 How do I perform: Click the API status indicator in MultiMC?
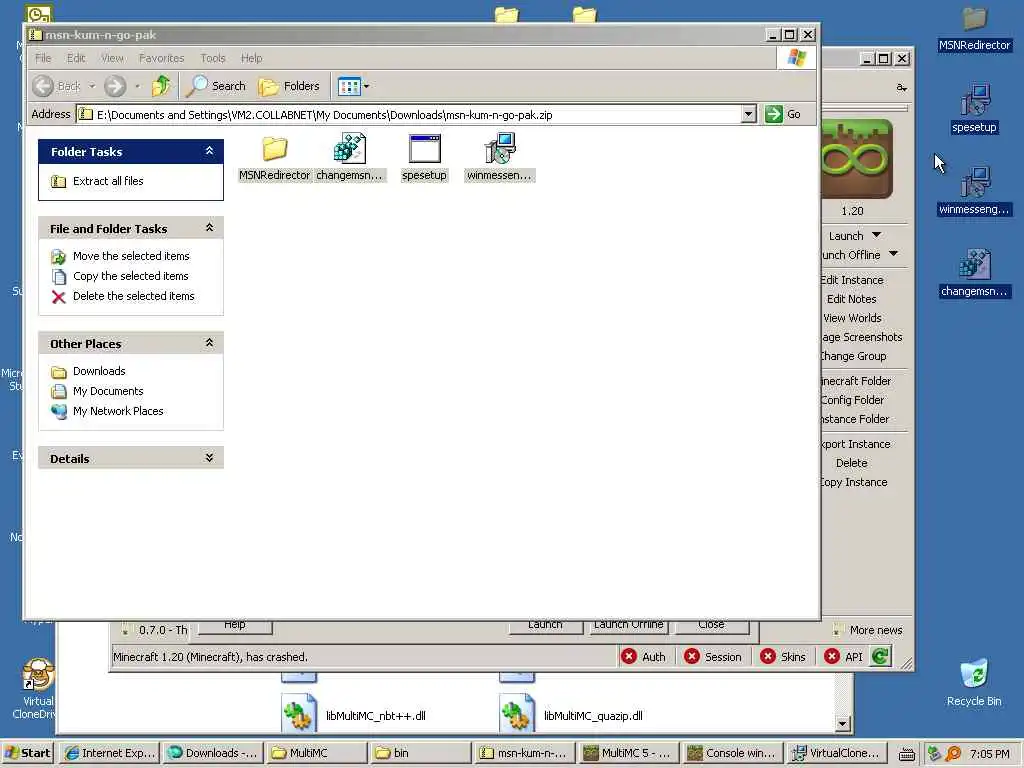pos(843,657)
